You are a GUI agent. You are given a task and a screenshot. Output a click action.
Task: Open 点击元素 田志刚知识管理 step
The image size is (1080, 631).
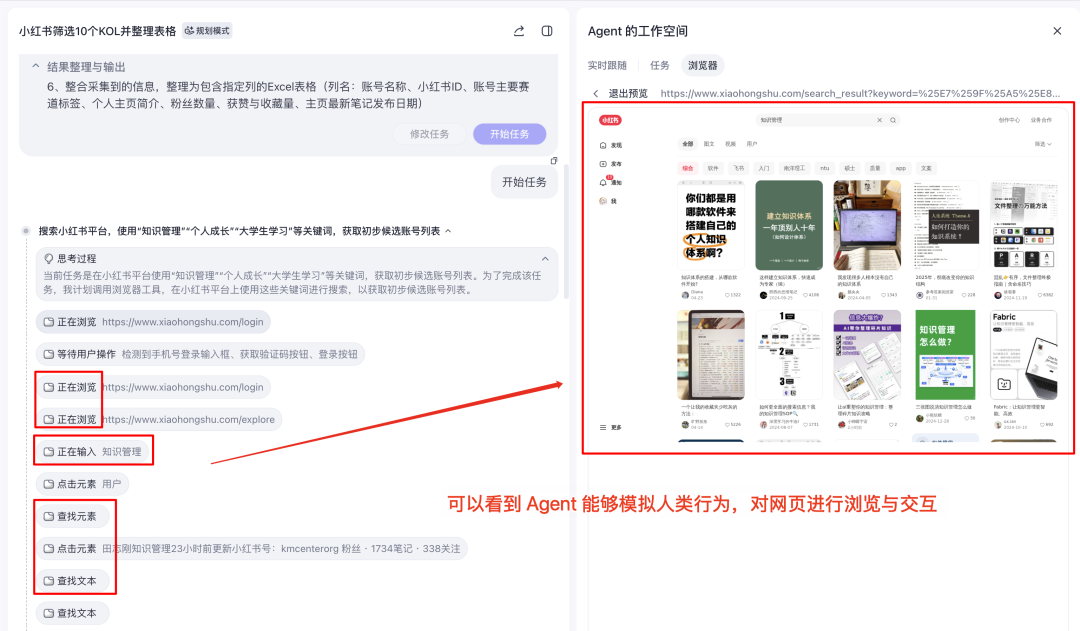click(252, 549)
